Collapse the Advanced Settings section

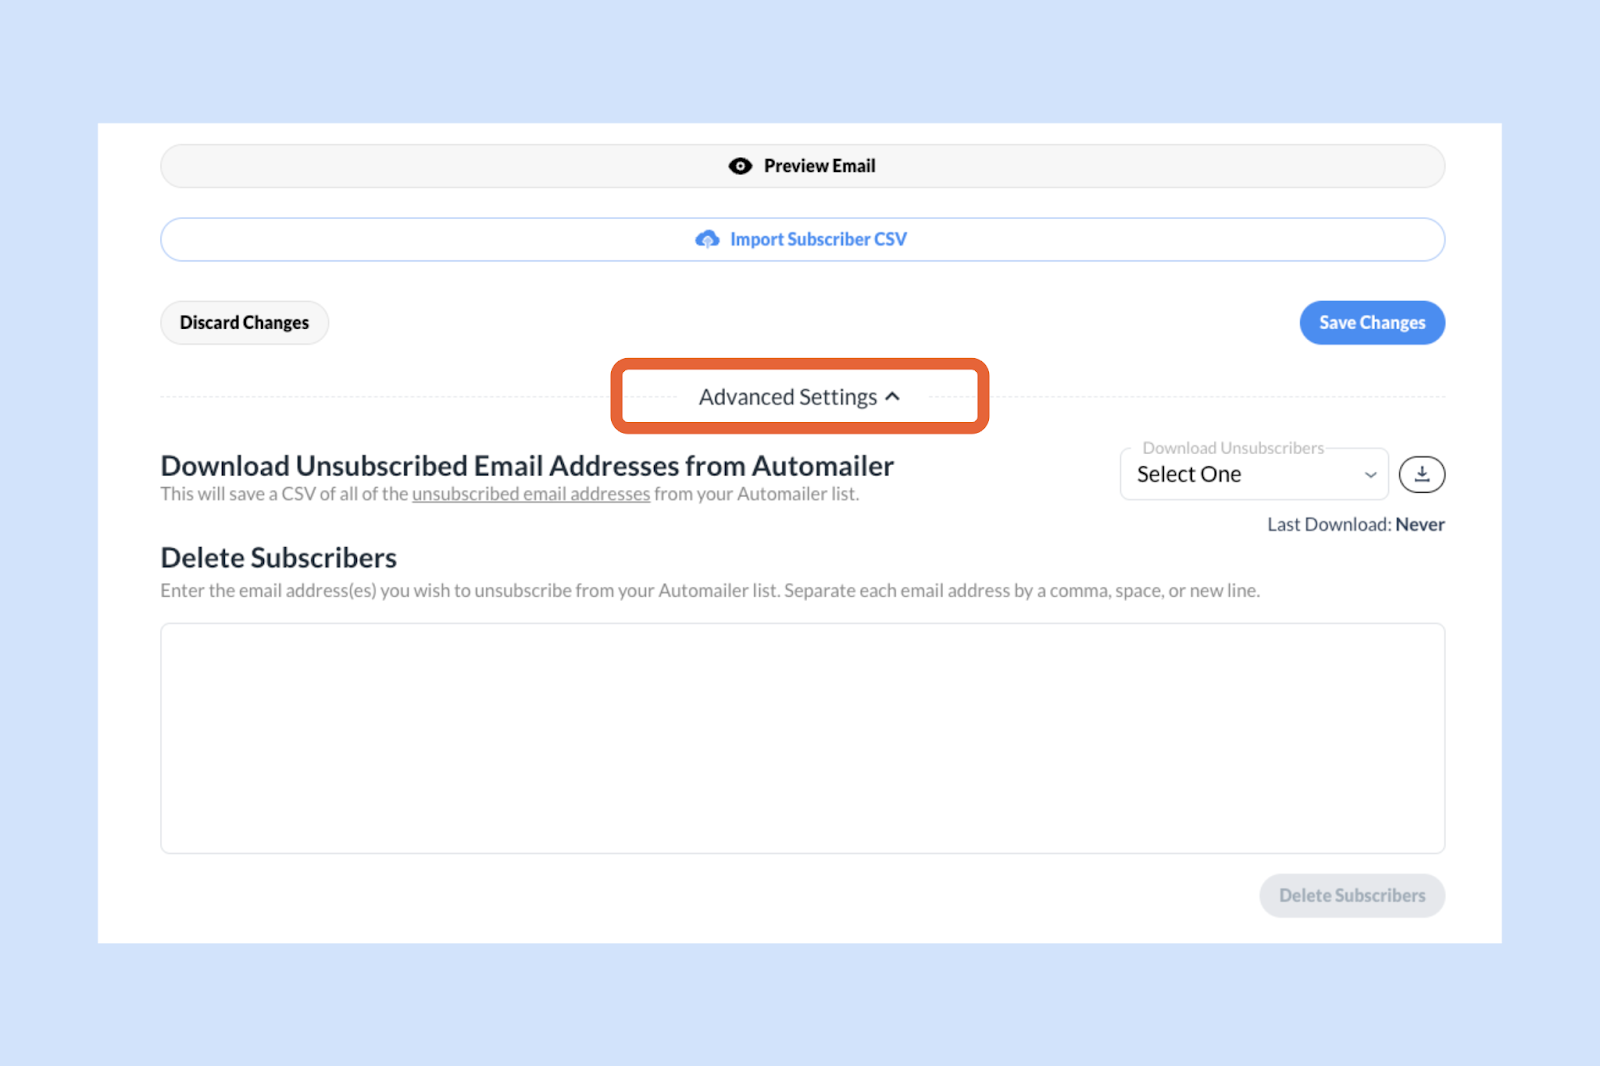pos(788,397)
